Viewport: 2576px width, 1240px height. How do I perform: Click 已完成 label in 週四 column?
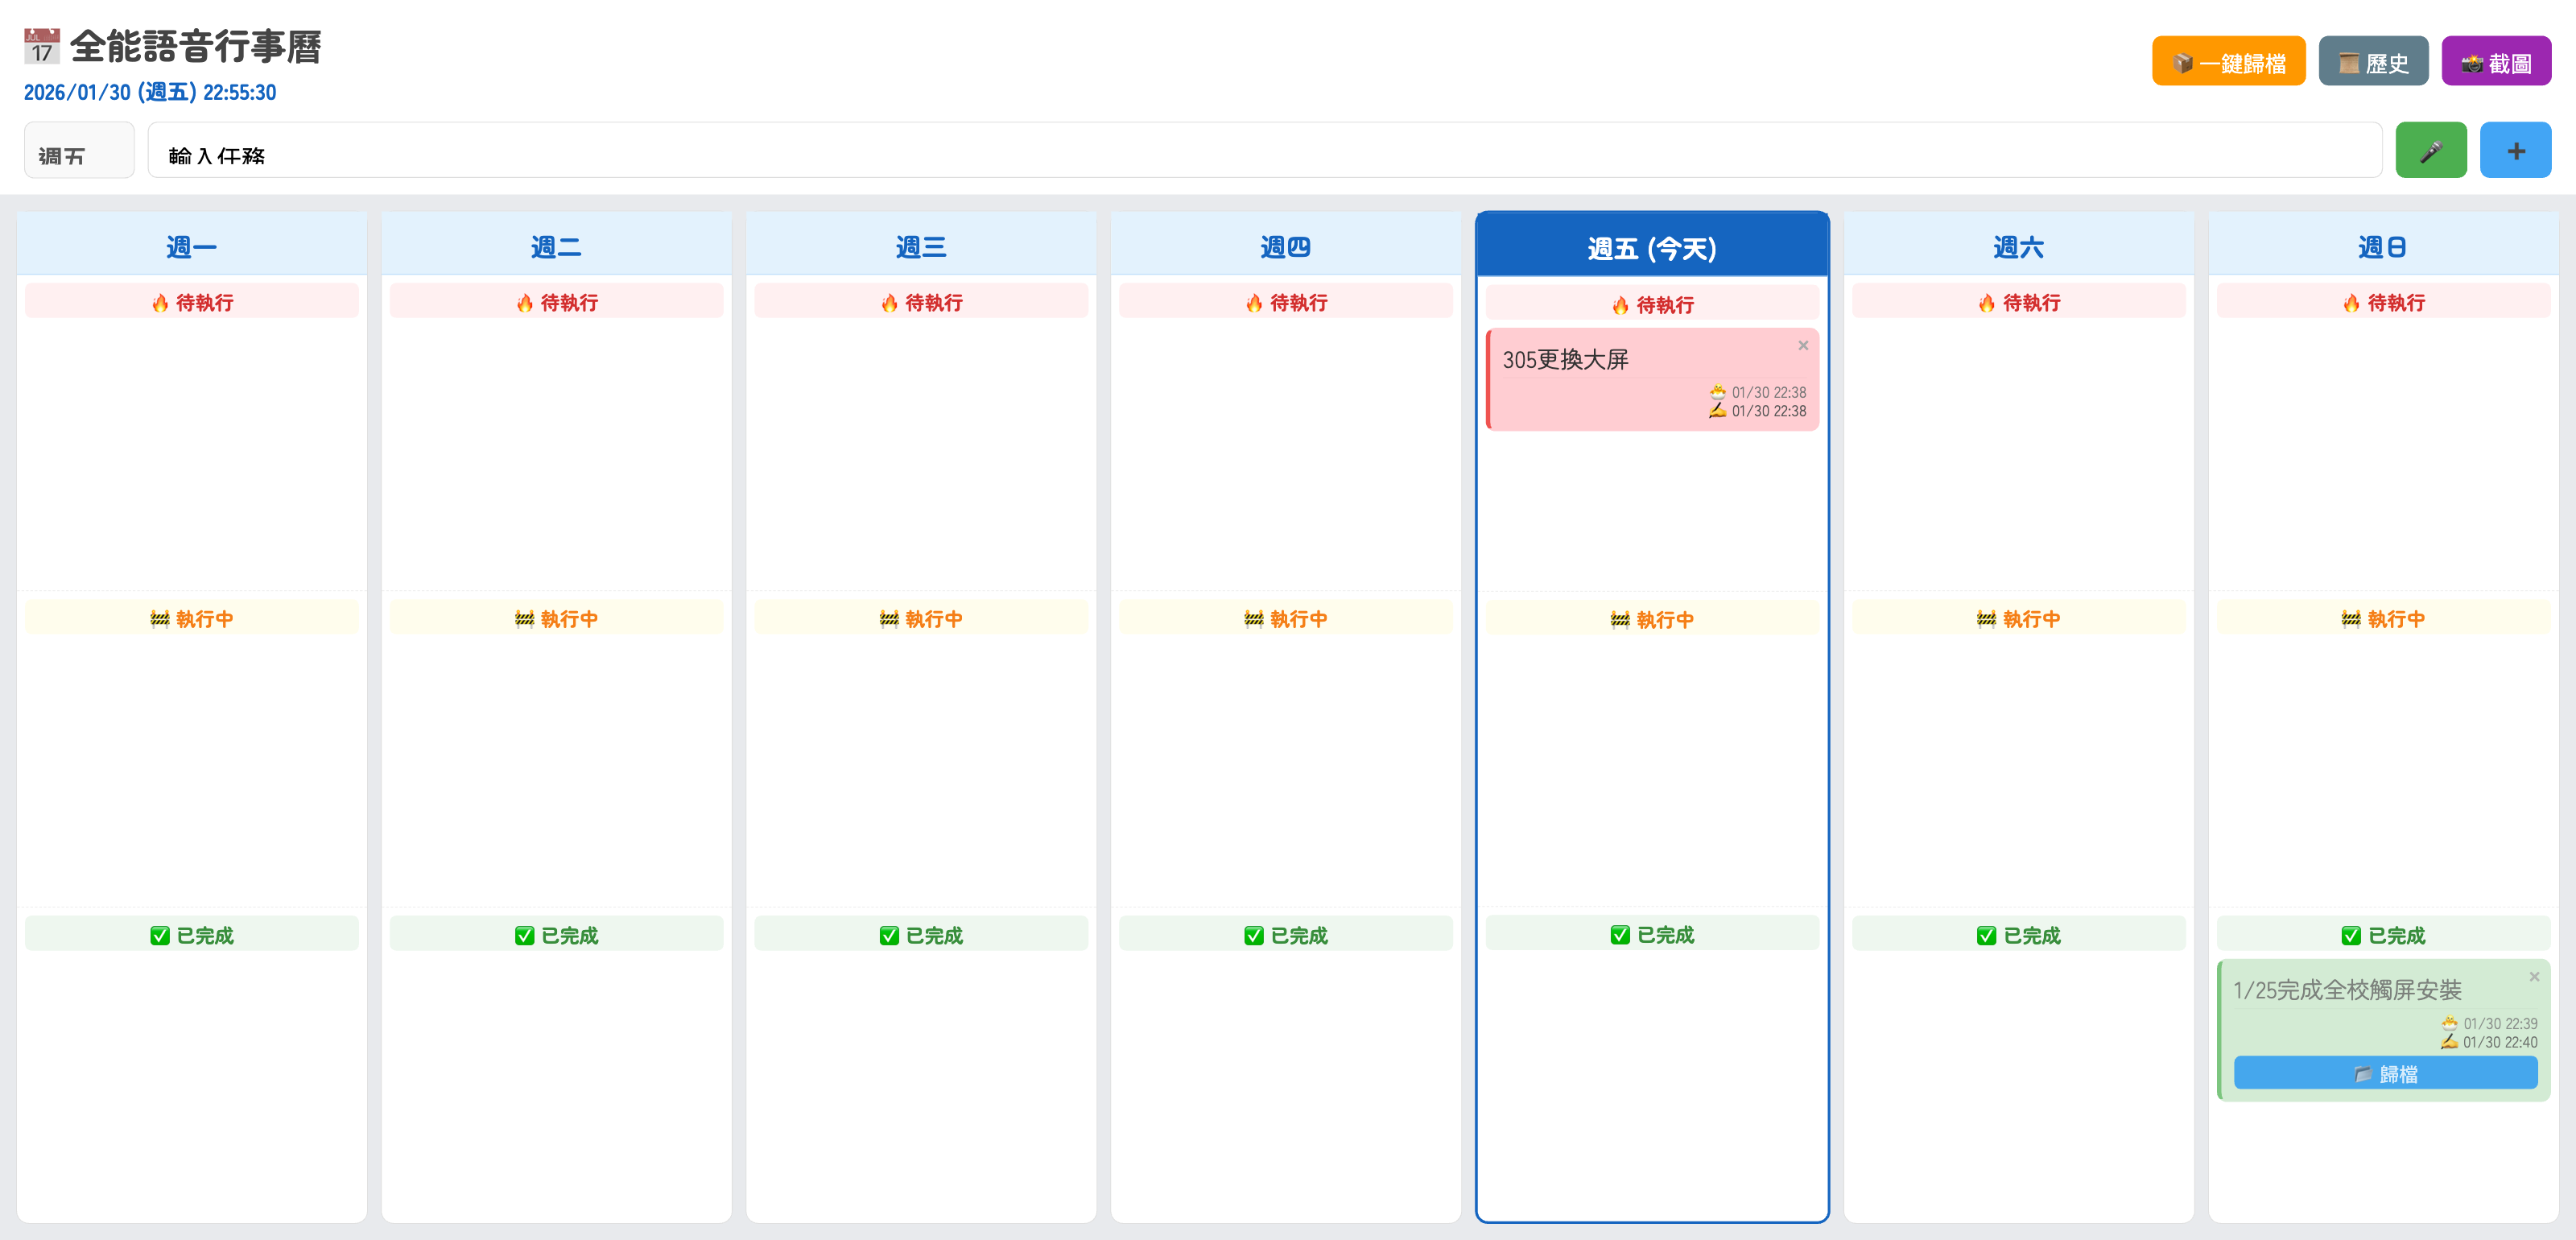coord(1285,934)
